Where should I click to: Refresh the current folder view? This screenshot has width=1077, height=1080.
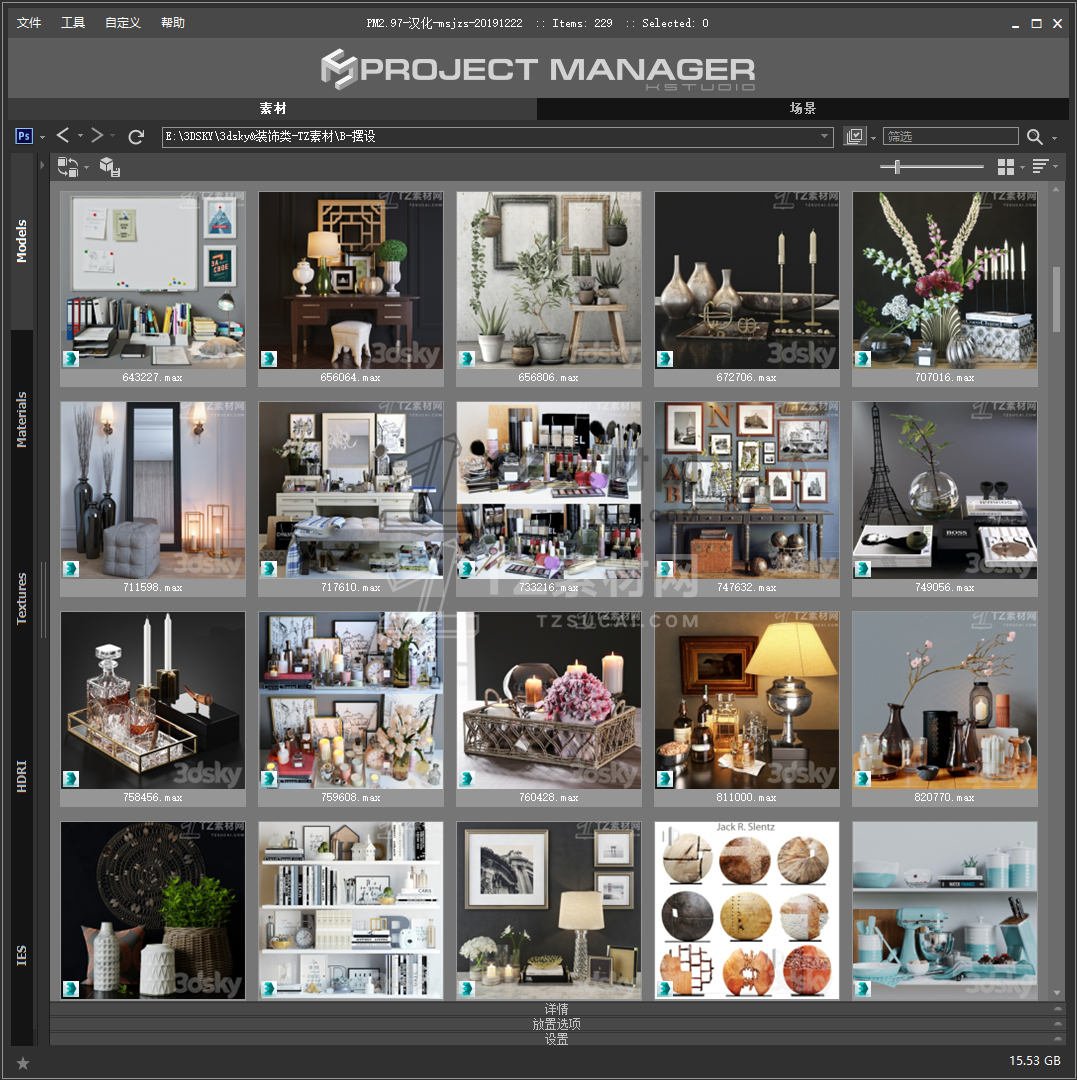(x=136, y=136)
